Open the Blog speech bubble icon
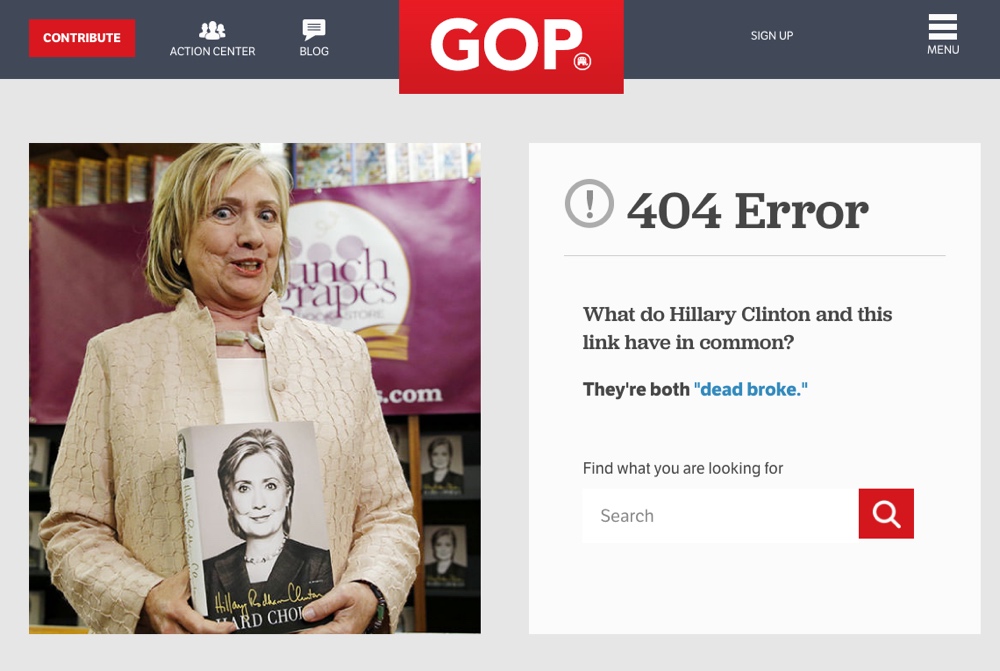 [314, 29]
